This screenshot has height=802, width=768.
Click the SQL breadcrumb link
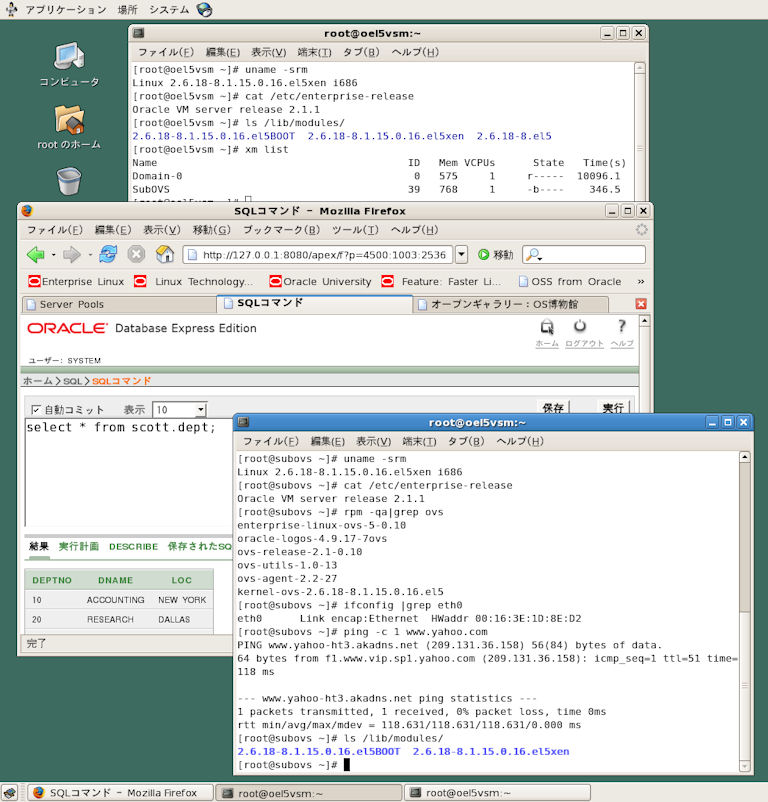coord(72,381)
